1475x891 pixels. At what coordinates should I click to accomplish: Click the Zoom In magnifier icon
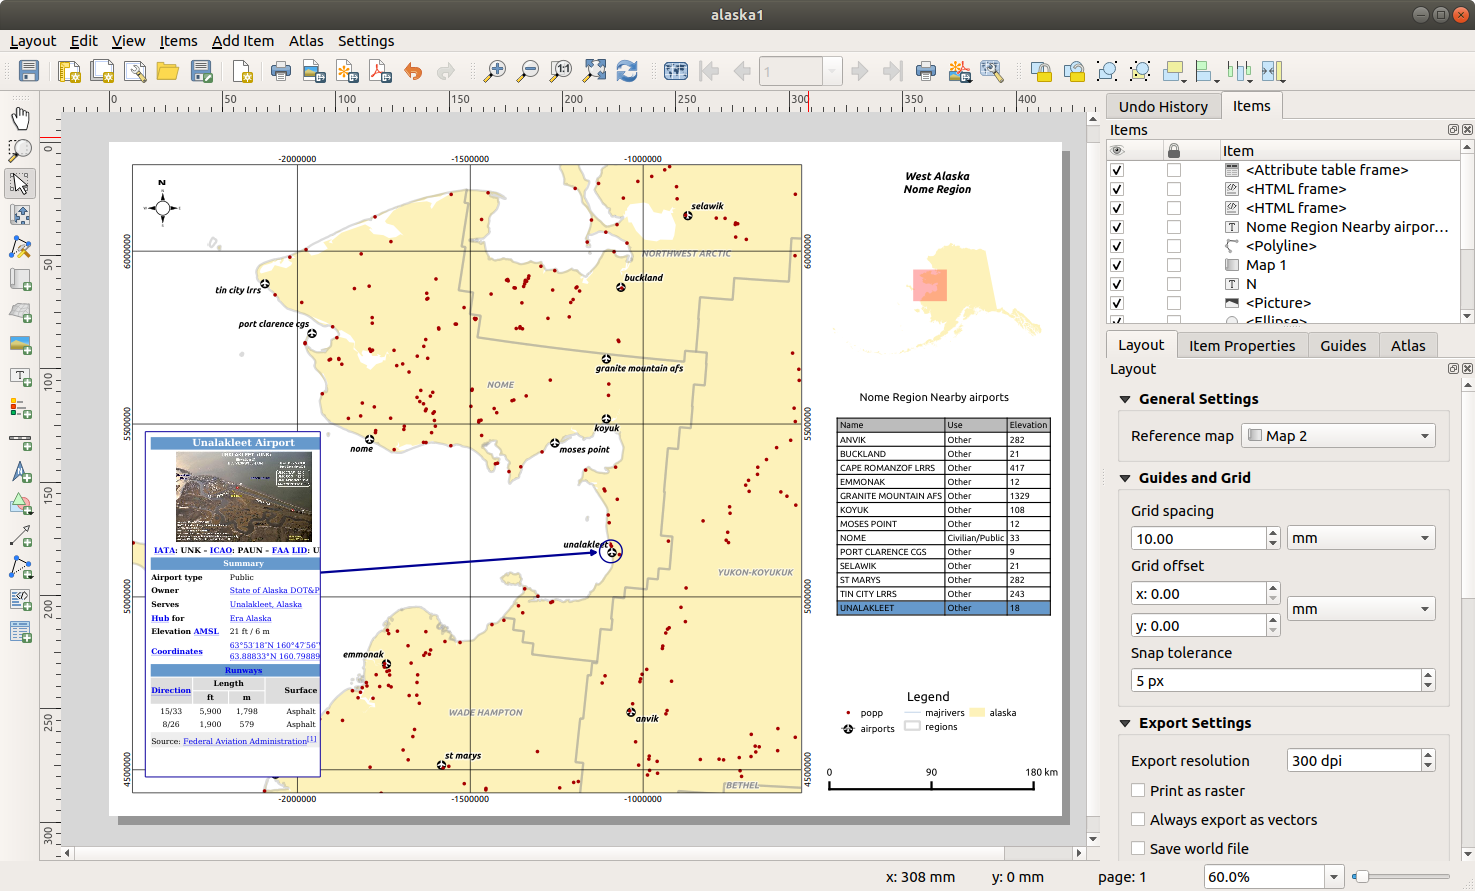[494, 71]
